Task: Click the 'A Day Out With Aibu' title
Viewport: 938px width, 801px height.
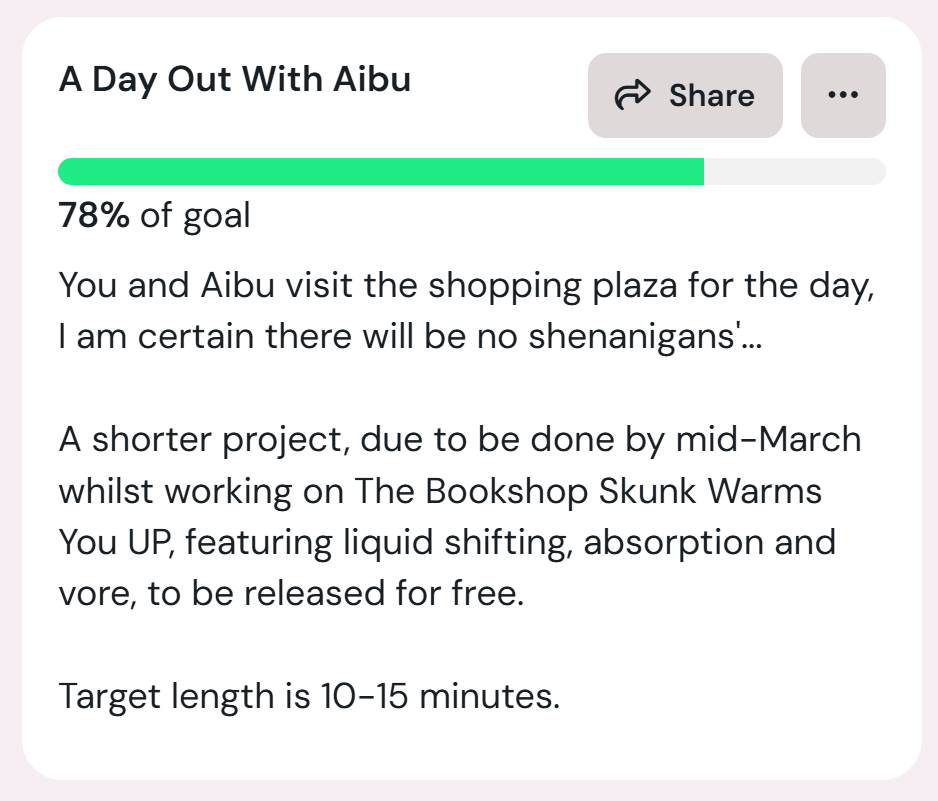Action: [235, 79]
